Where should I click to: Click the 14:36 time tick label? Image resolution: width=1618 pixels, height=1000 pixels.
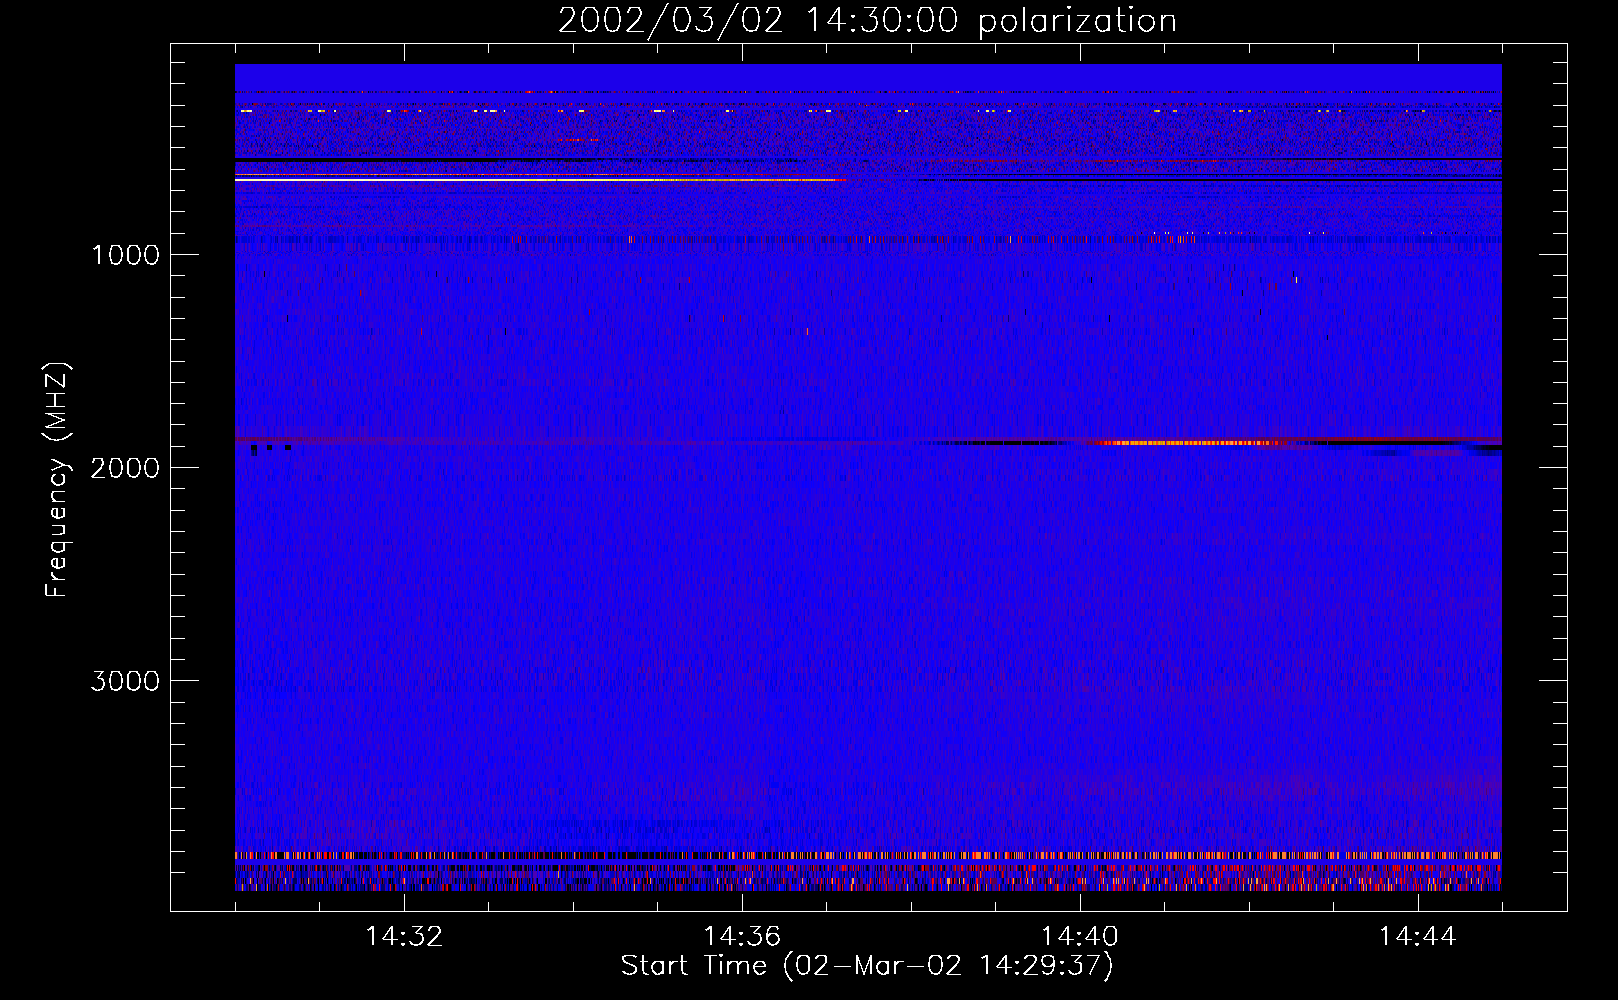742,937
